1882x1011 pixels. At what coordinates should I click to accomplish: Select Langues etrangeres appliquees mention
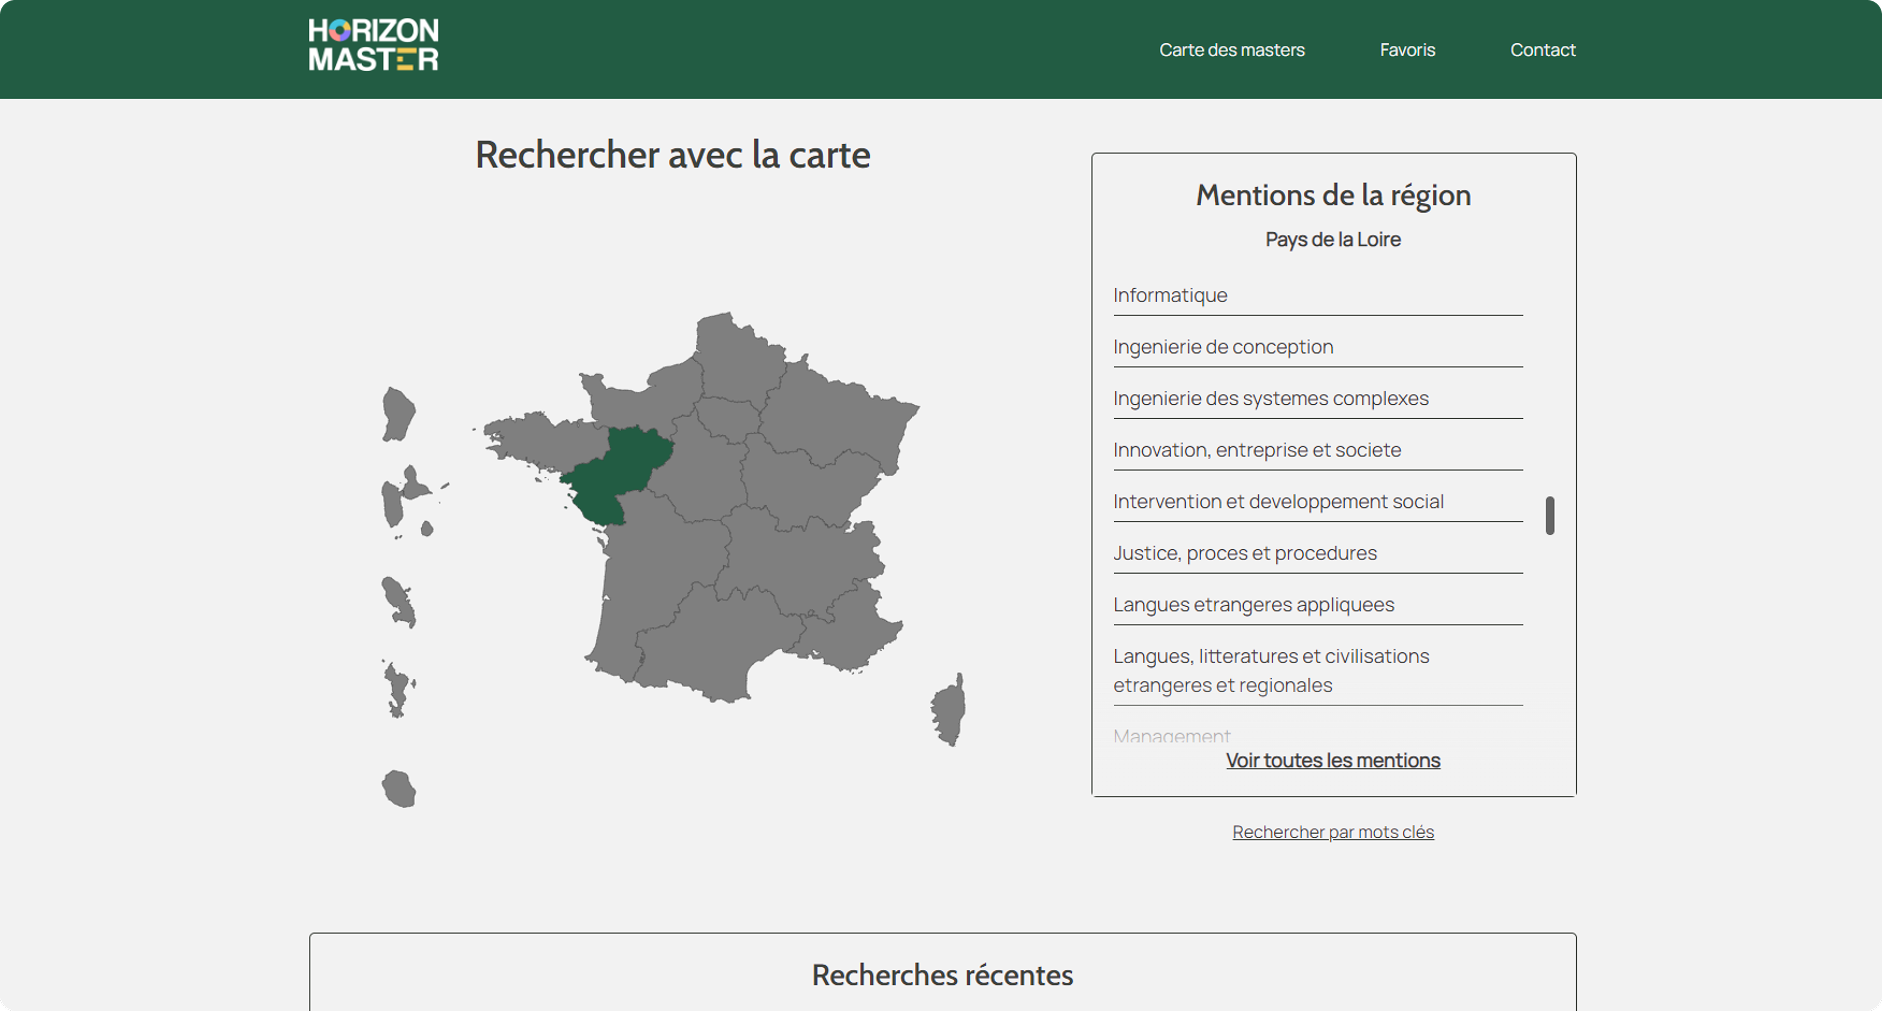pos(1253,605)
